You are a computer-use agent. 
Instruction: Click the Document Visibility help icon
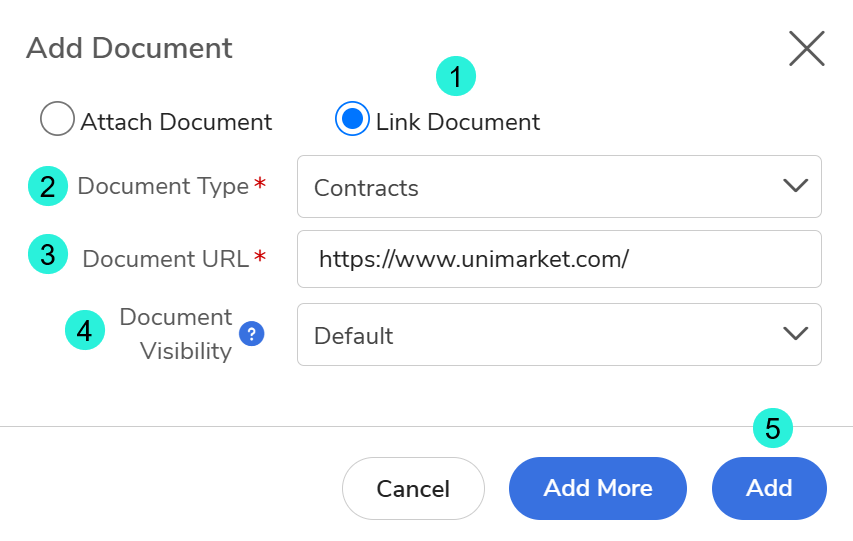pyautogui.click(x=252, y=334)
